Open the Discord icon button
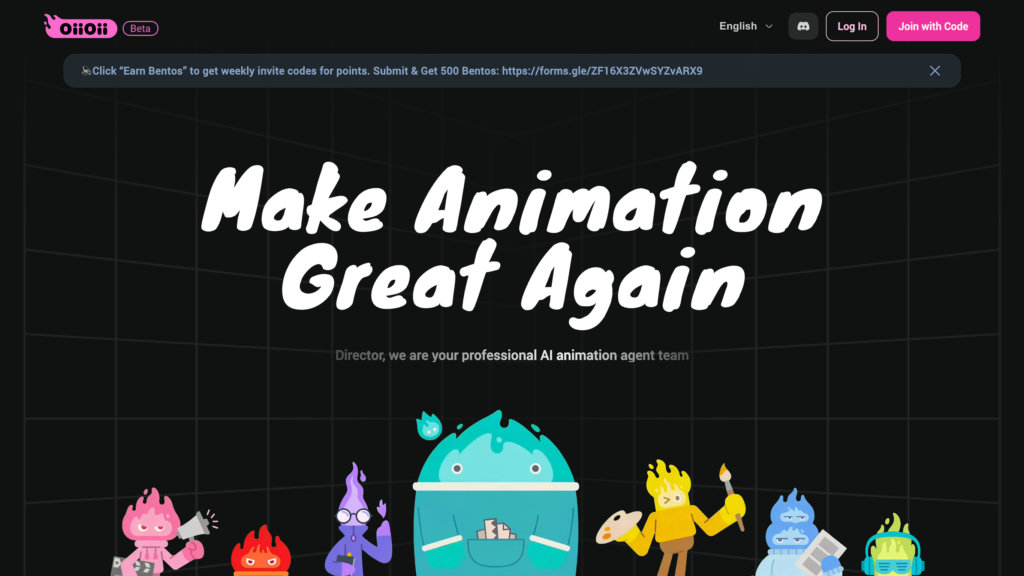1024x576 pixels. point(803,26)
